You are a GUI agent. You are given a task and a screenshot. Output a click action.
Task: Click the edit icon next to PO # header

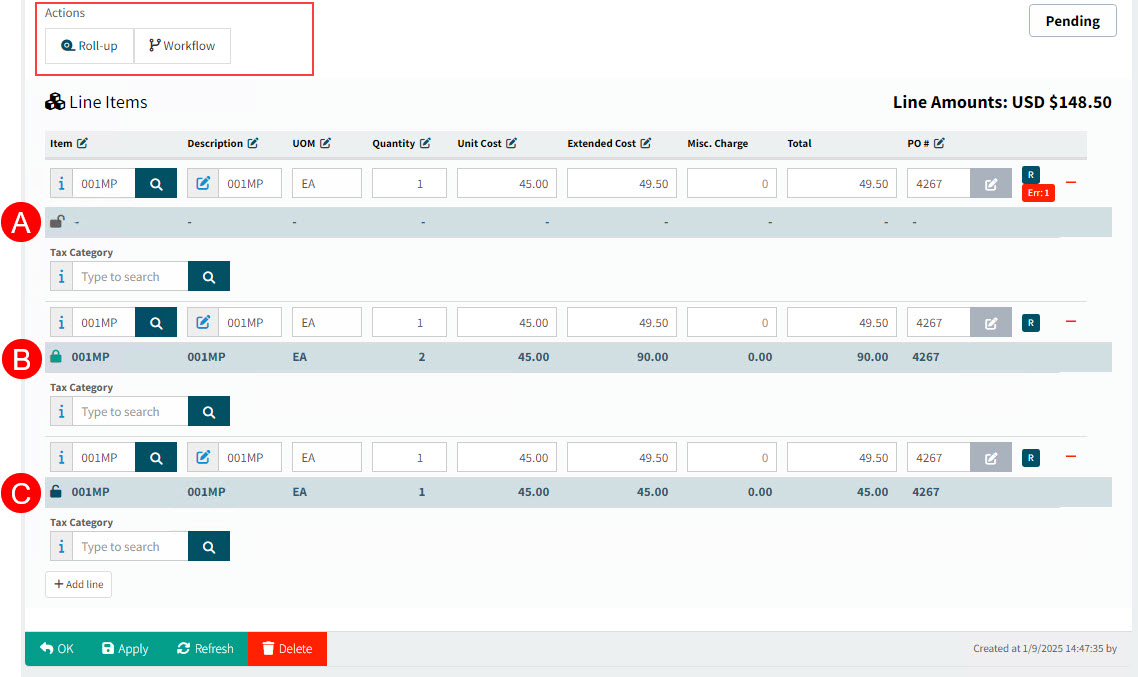tap(939, 144)
